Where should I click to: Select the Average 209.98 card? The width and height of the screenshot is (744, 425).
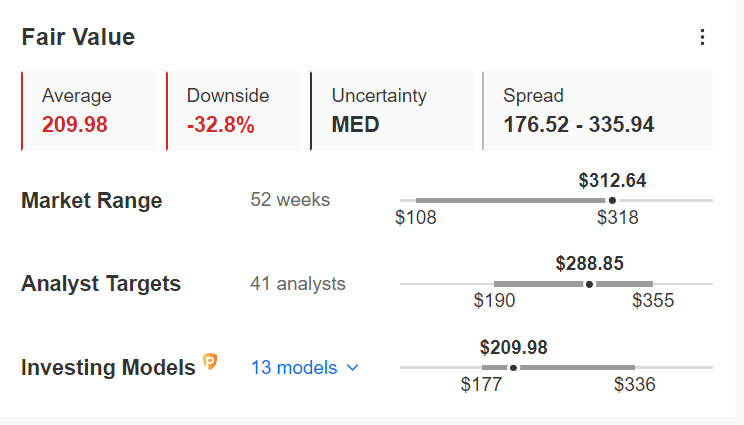pos(90,111)
